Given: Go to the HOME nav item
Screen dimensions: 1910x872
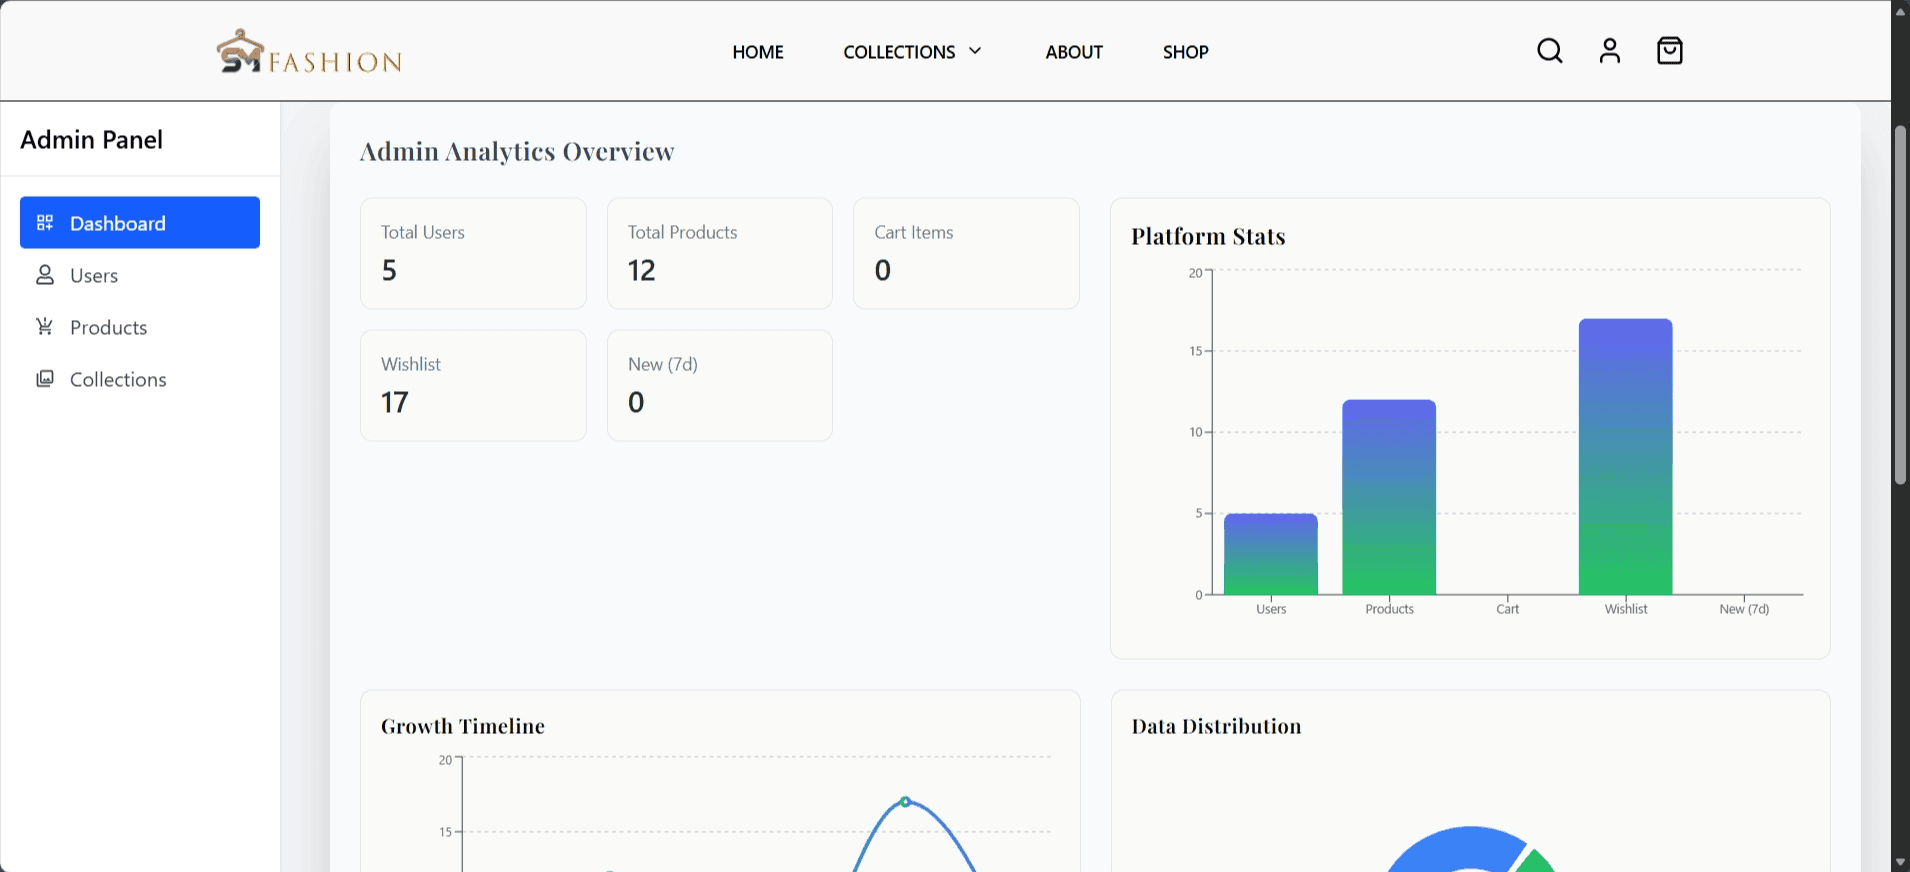Looking at the screenshot, I should pos(758,52).
